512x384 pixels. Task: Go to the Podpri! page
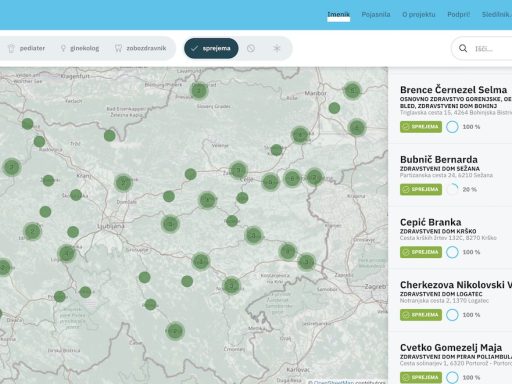point(459,14)
